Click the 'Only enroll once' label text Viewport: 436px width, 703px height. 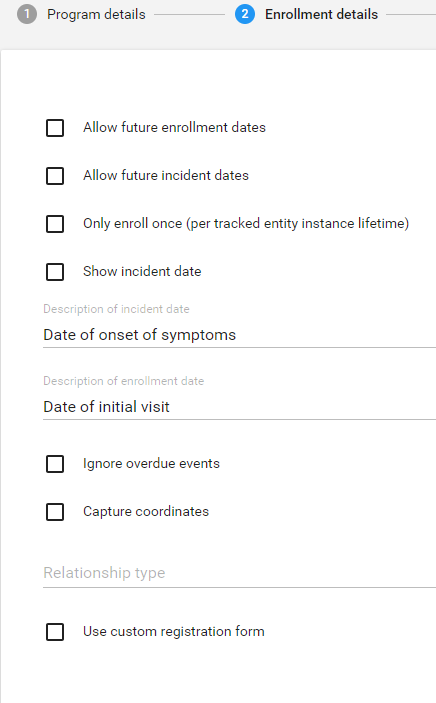132,223
